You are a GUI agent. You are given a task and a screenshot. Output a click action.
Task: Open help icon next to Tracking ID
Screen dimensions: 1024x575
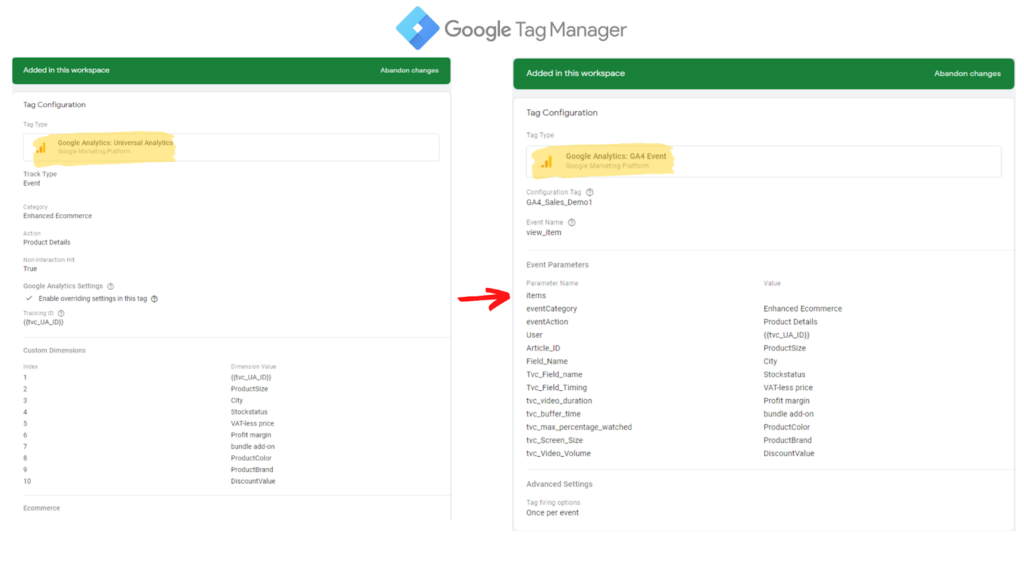tap(61, 313)
